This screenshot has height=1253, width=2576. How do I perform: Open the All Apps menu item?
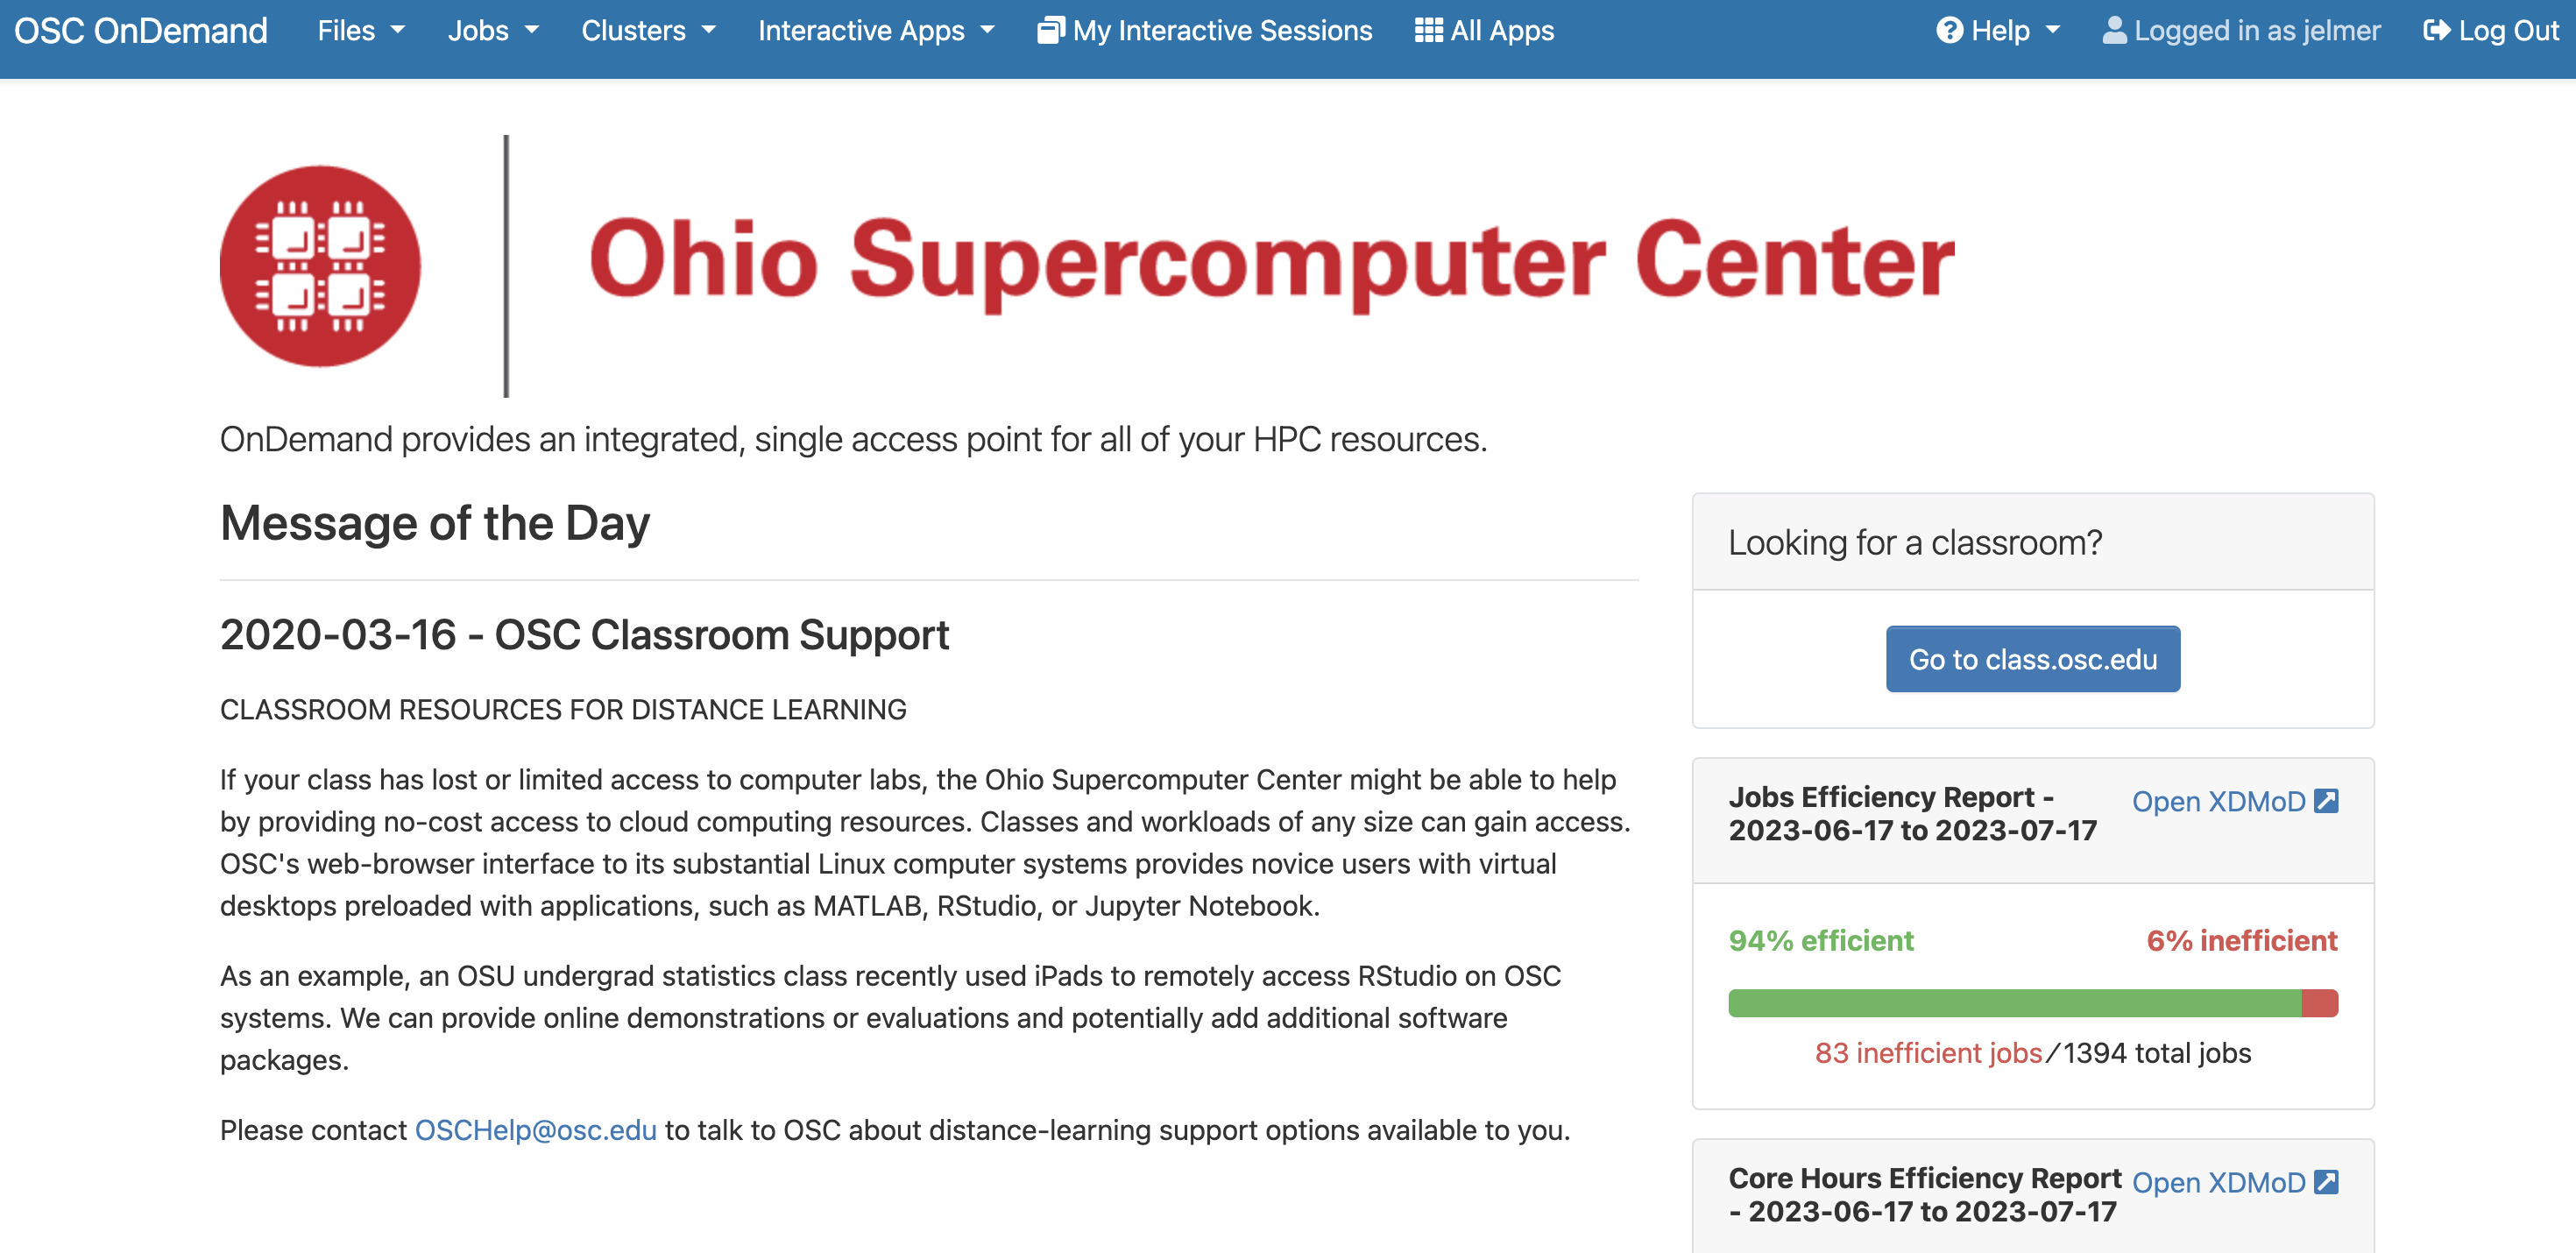pos(1484,31)
